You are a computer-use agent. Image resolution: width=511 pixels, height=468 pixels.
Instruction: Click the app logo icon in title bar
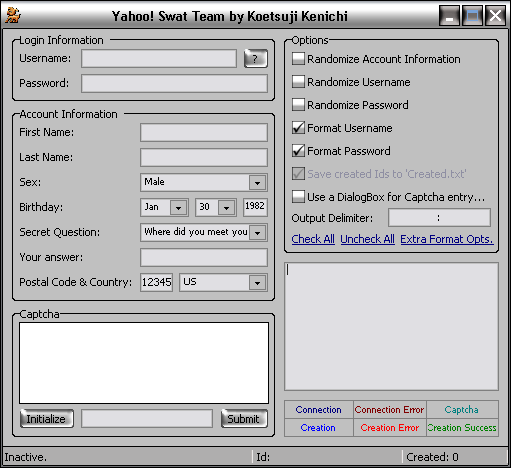pyautogui.click(x=13, y=15)
